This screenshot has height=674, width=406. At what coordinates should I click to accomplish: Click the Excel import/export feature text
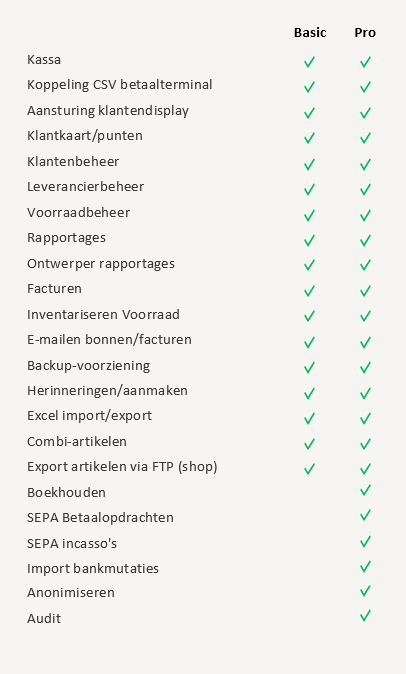pos(89,416)
